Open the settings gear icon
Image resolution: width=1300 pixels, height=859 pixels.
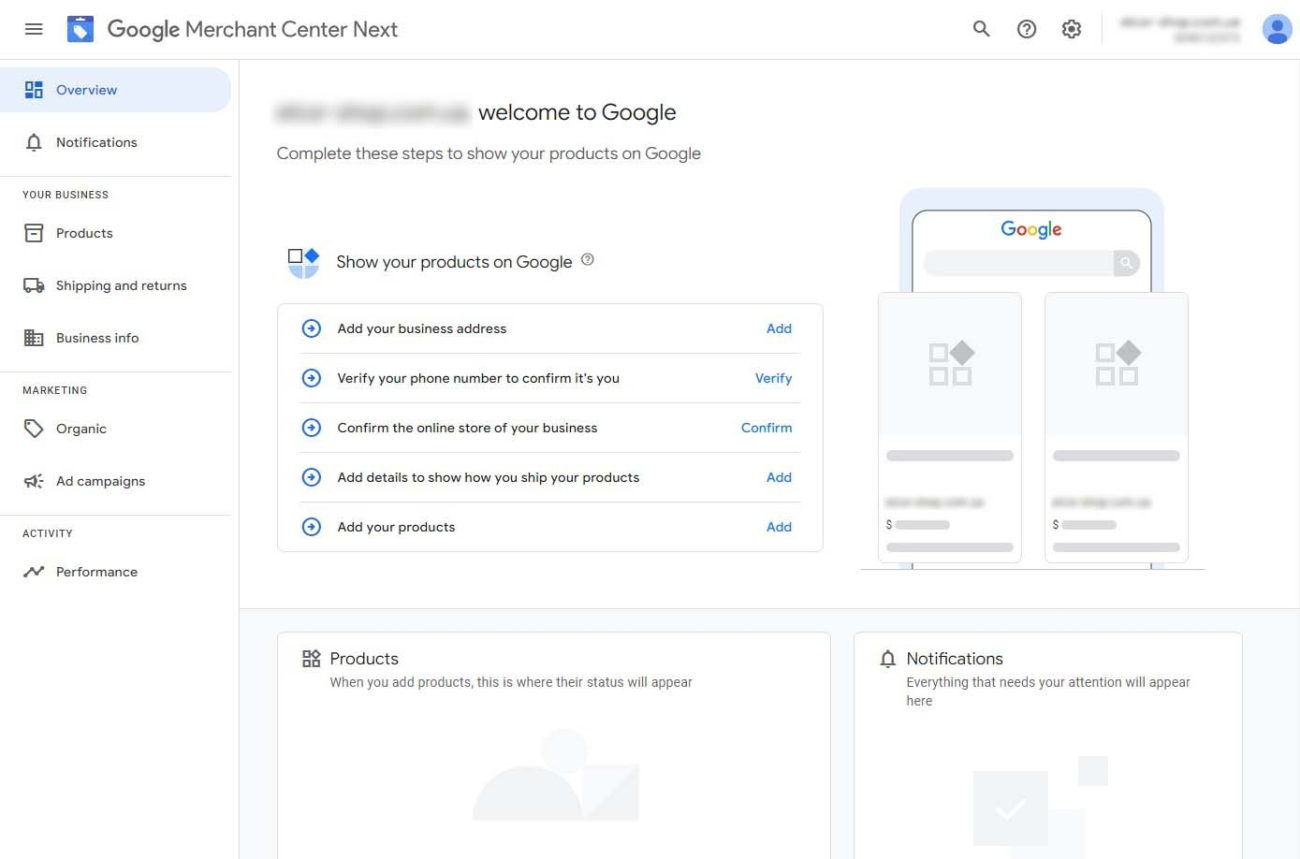coord(1071,29)
